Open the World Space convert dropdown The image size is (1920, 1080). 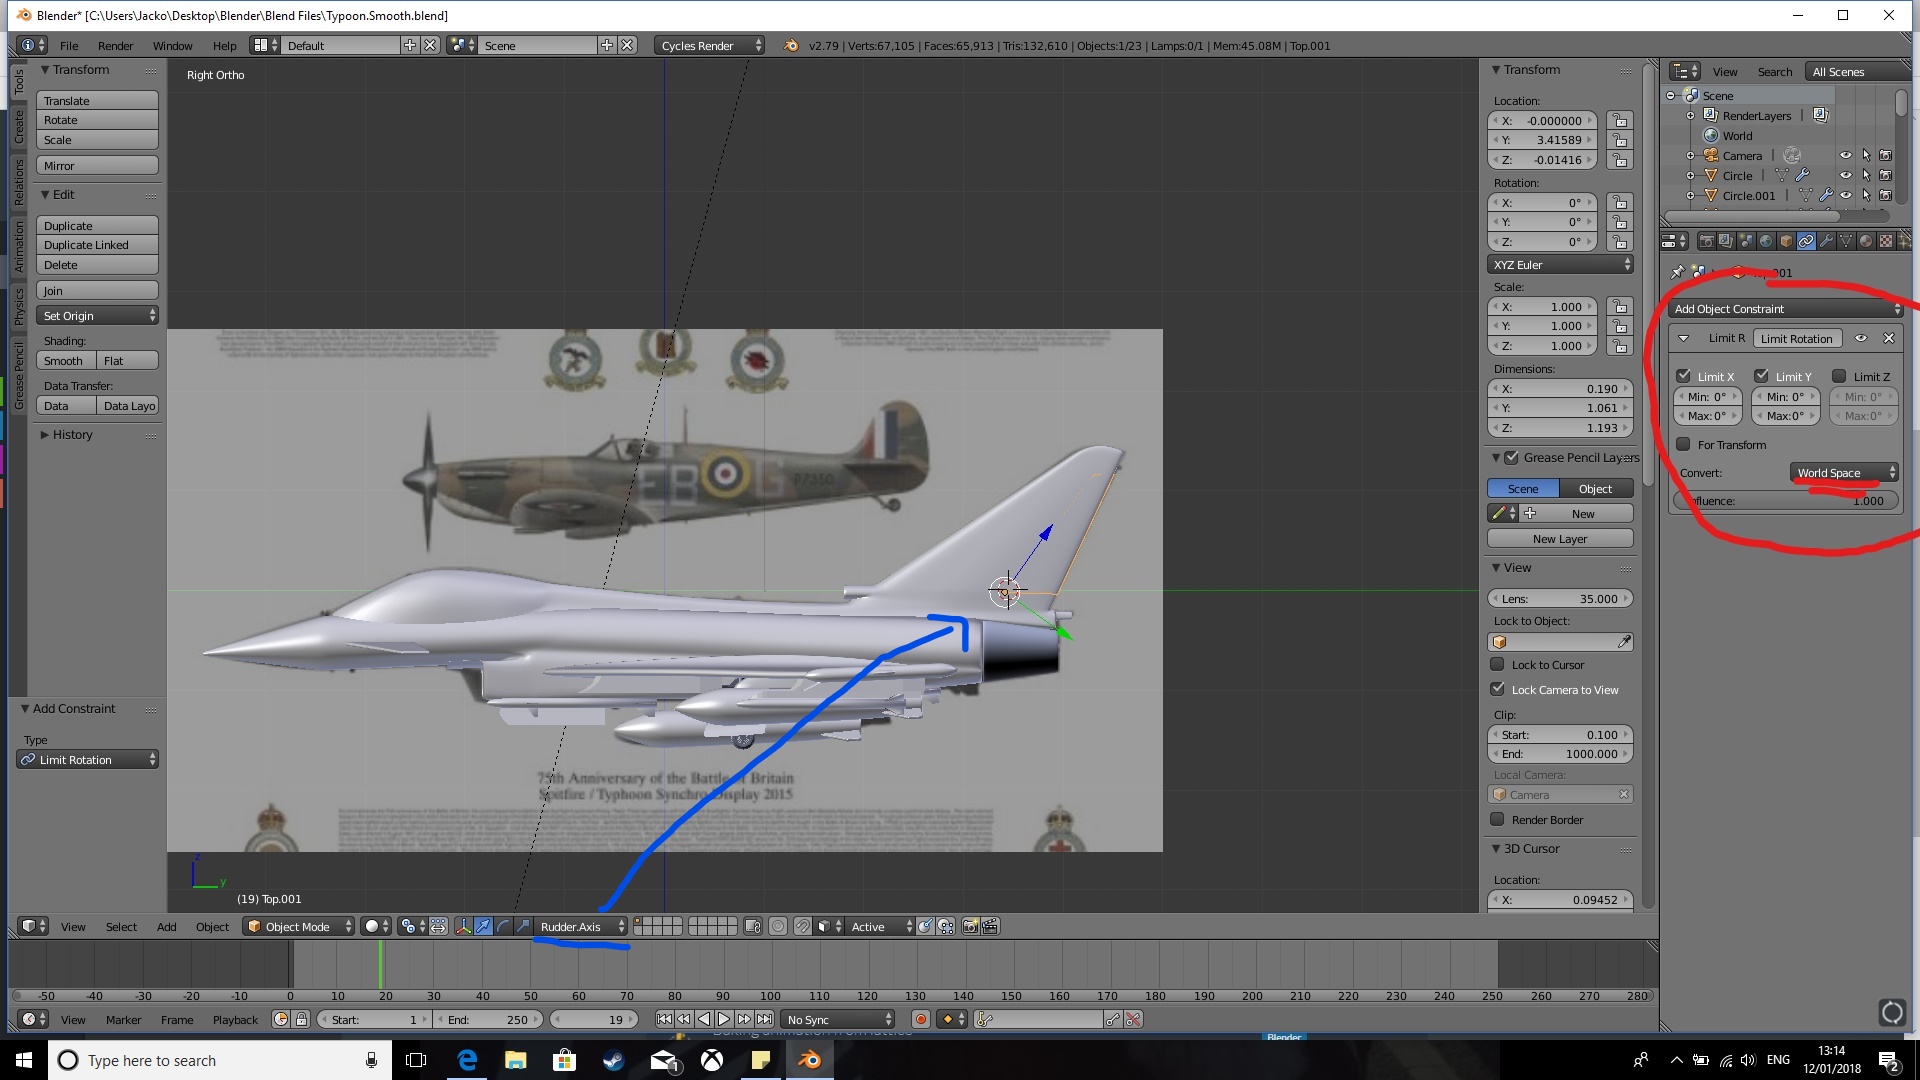1844,473
